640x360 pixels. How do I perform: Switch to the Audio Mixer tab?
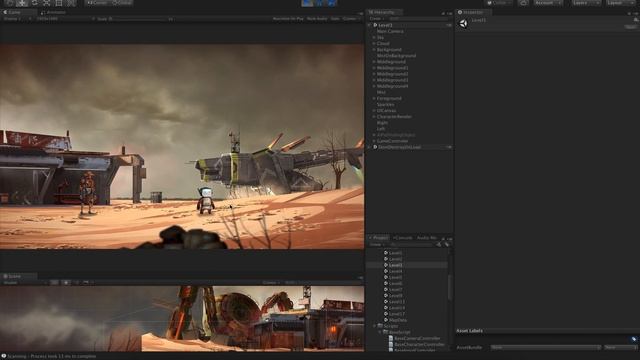427,238
